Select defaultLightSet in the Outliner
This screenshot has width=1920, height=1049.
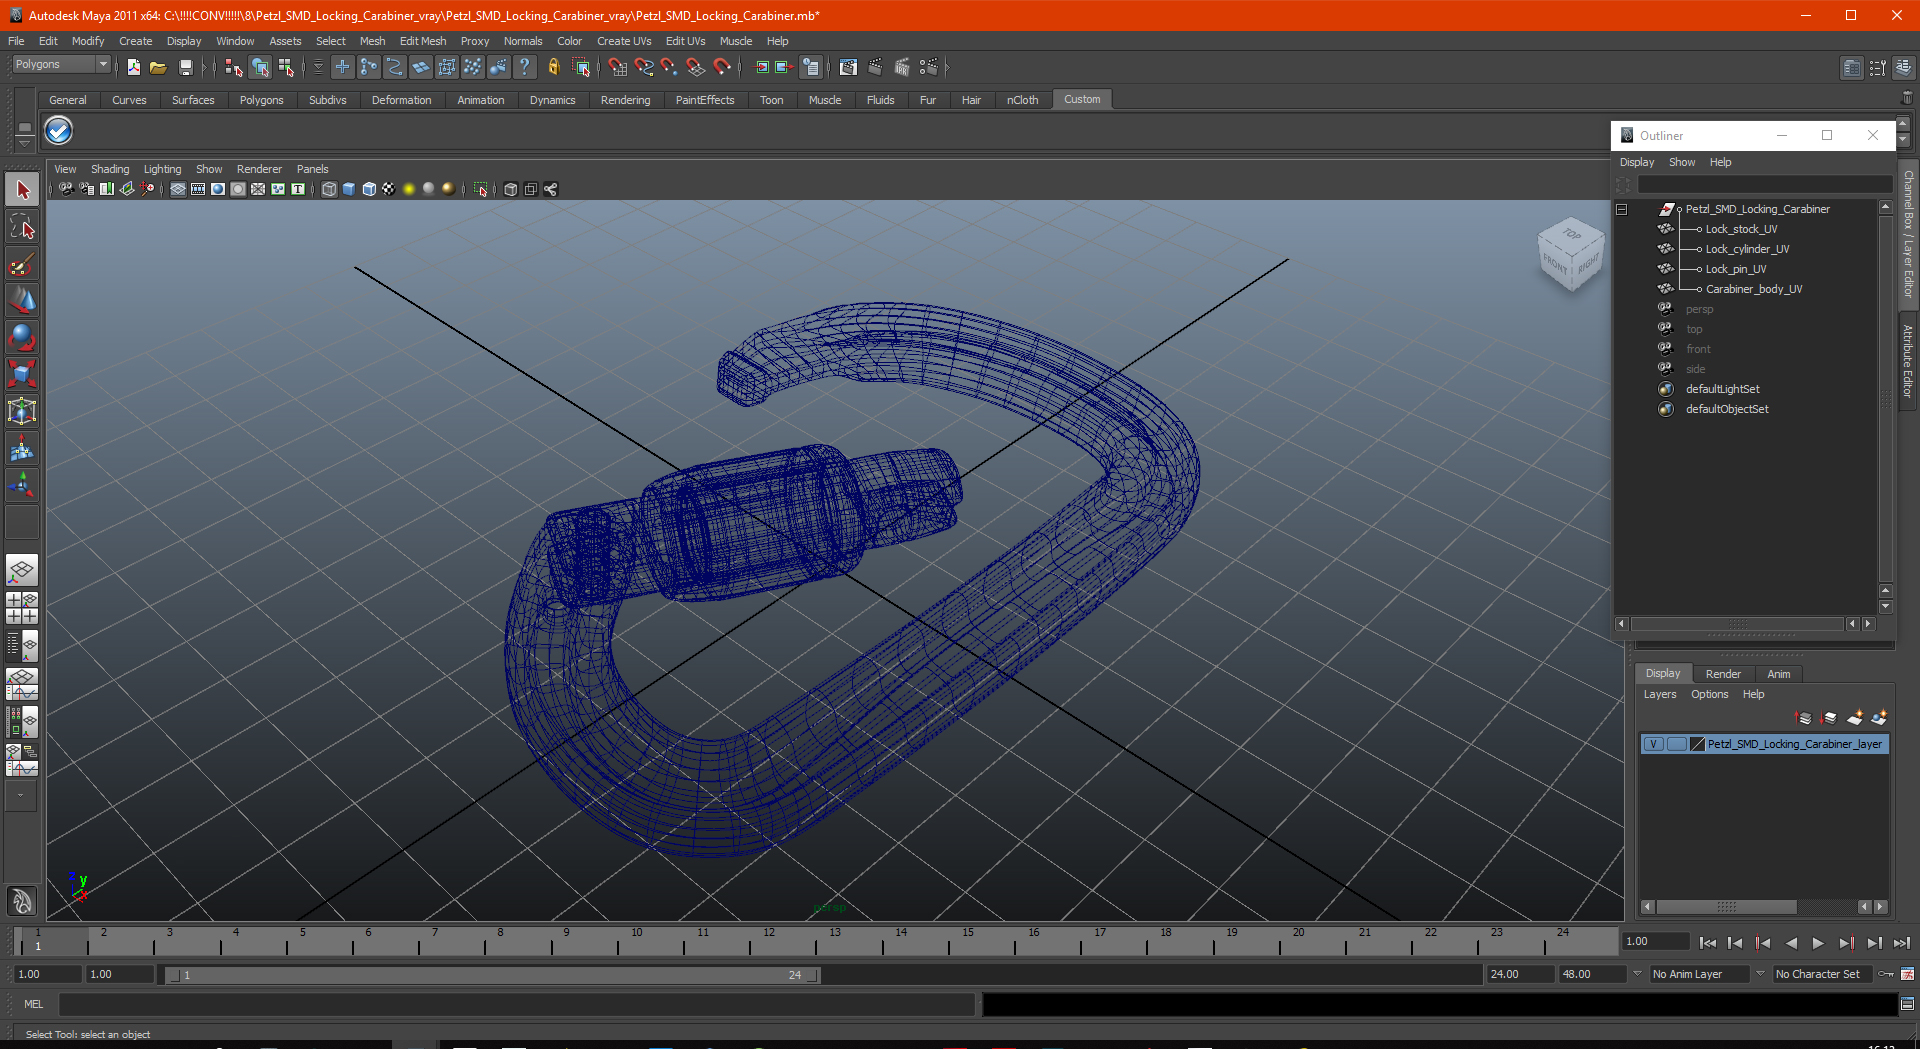[x=1722, y=389]
